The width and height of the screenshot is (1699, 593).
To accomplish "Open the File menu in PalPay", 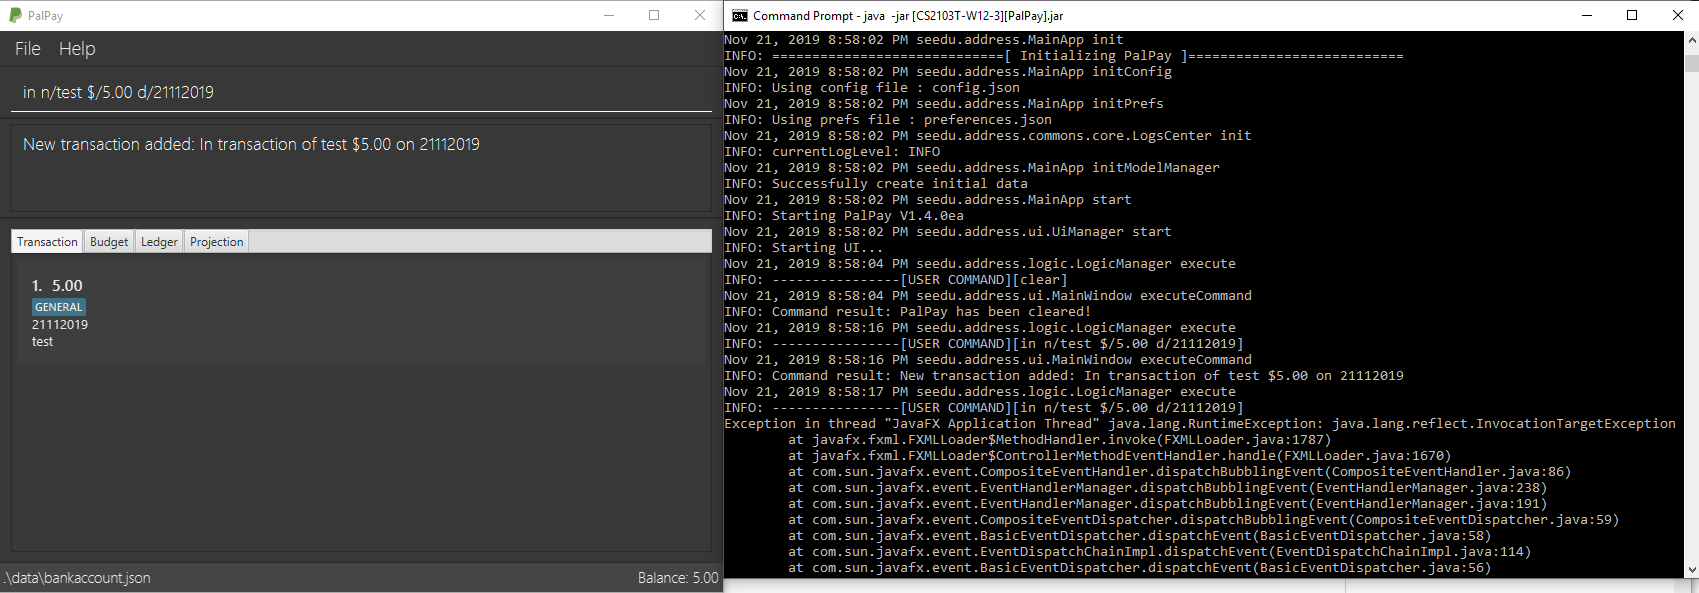I will tap(28, 49).
